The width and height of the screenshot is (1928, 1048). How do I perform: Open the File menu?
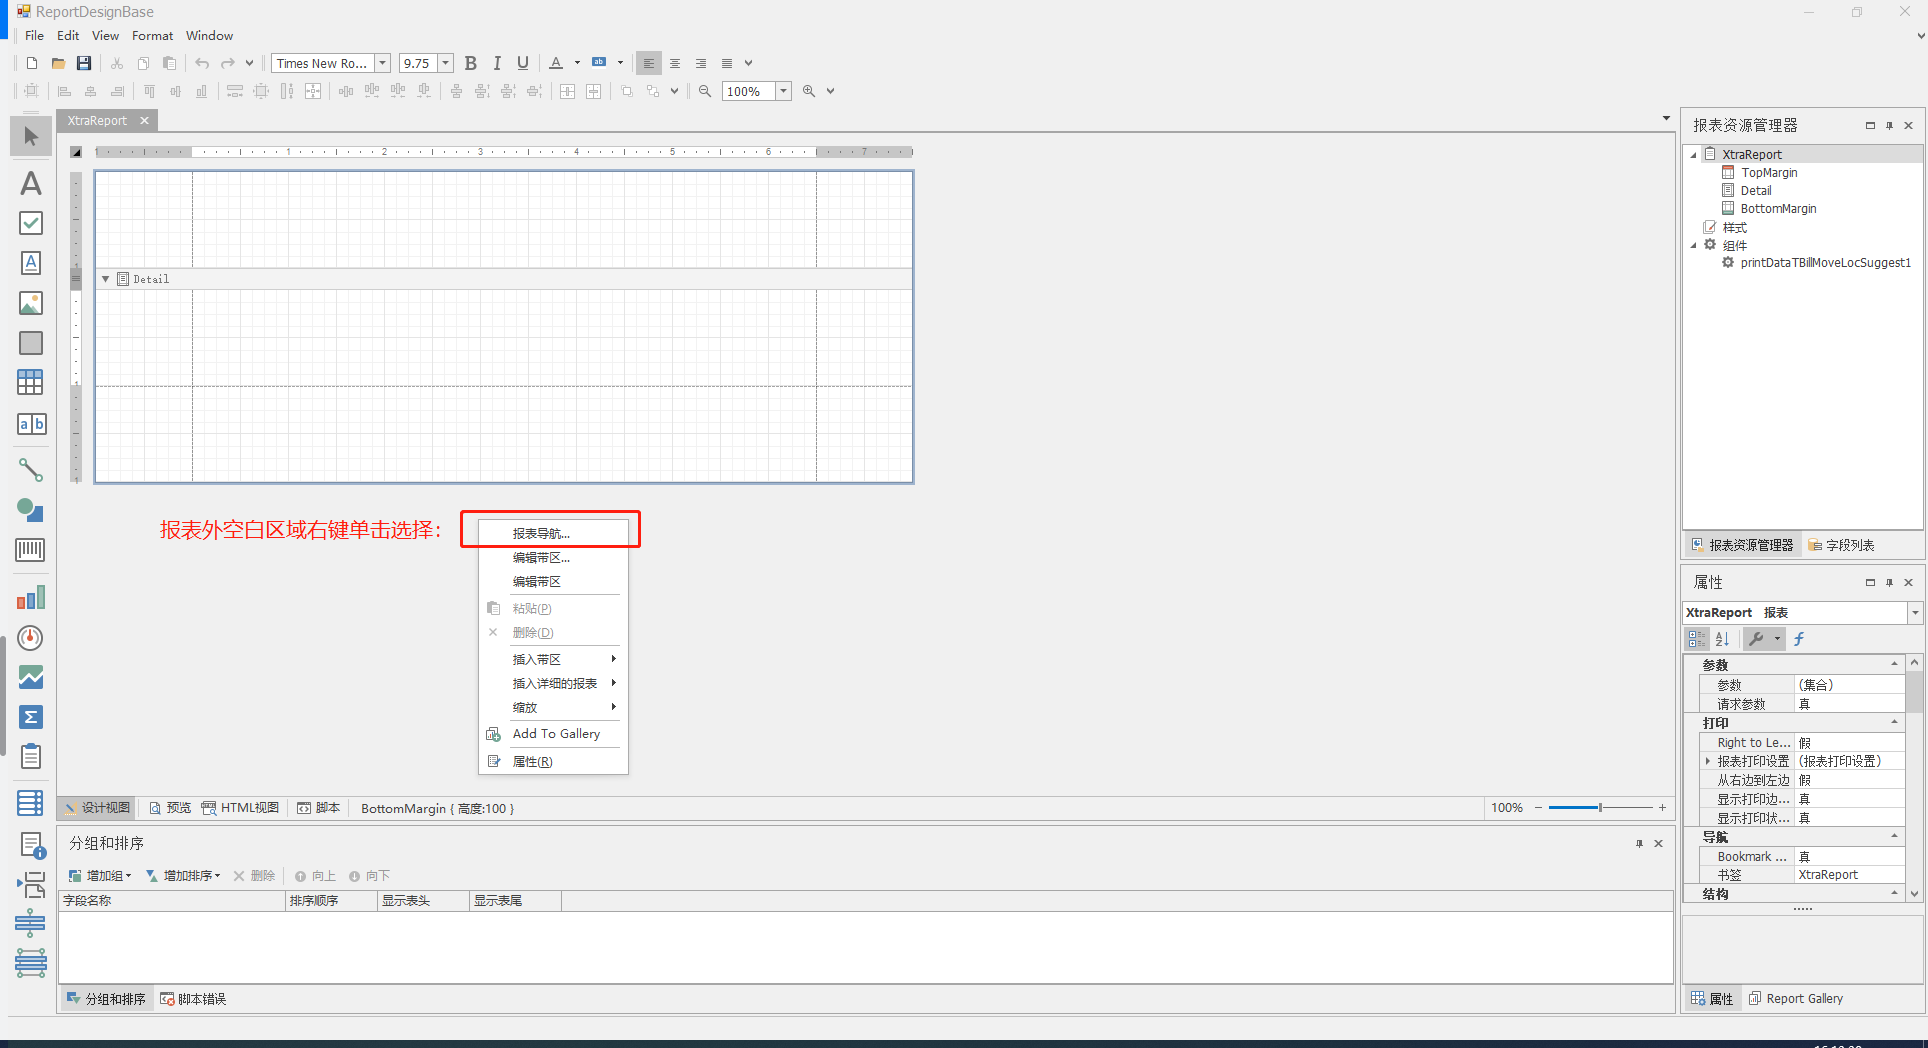point(34,35)
